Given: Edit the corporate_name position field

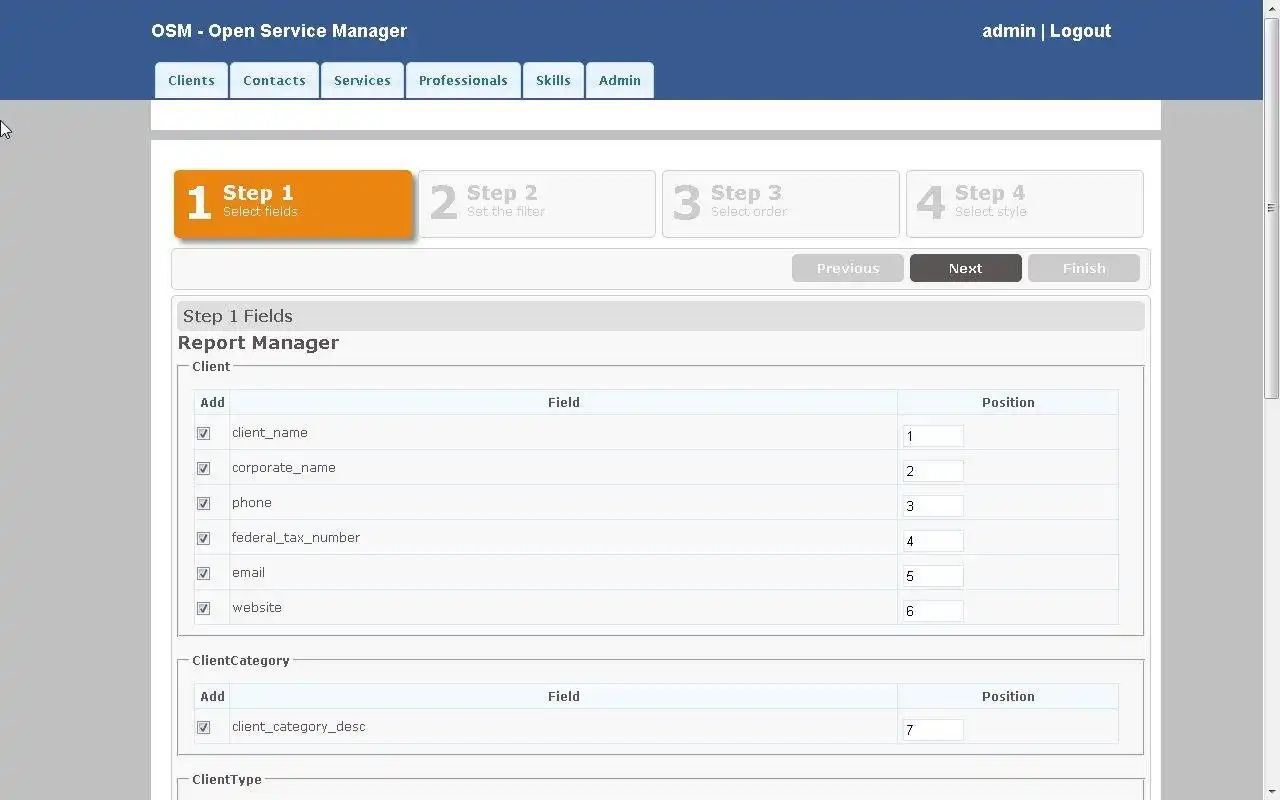Looking at the screenshot, I should 933,471.
